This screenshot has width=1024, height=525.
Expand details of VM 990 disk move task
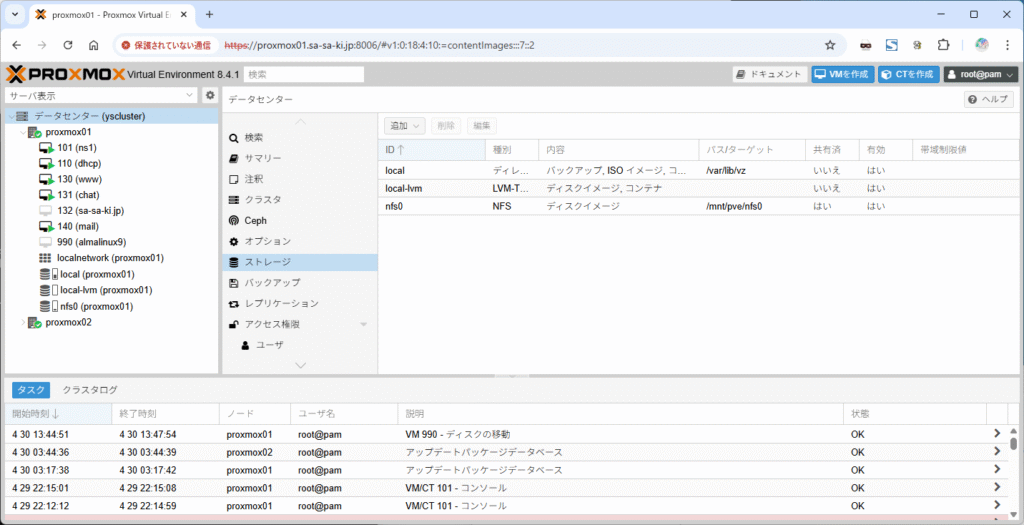[x=997, y=434]
